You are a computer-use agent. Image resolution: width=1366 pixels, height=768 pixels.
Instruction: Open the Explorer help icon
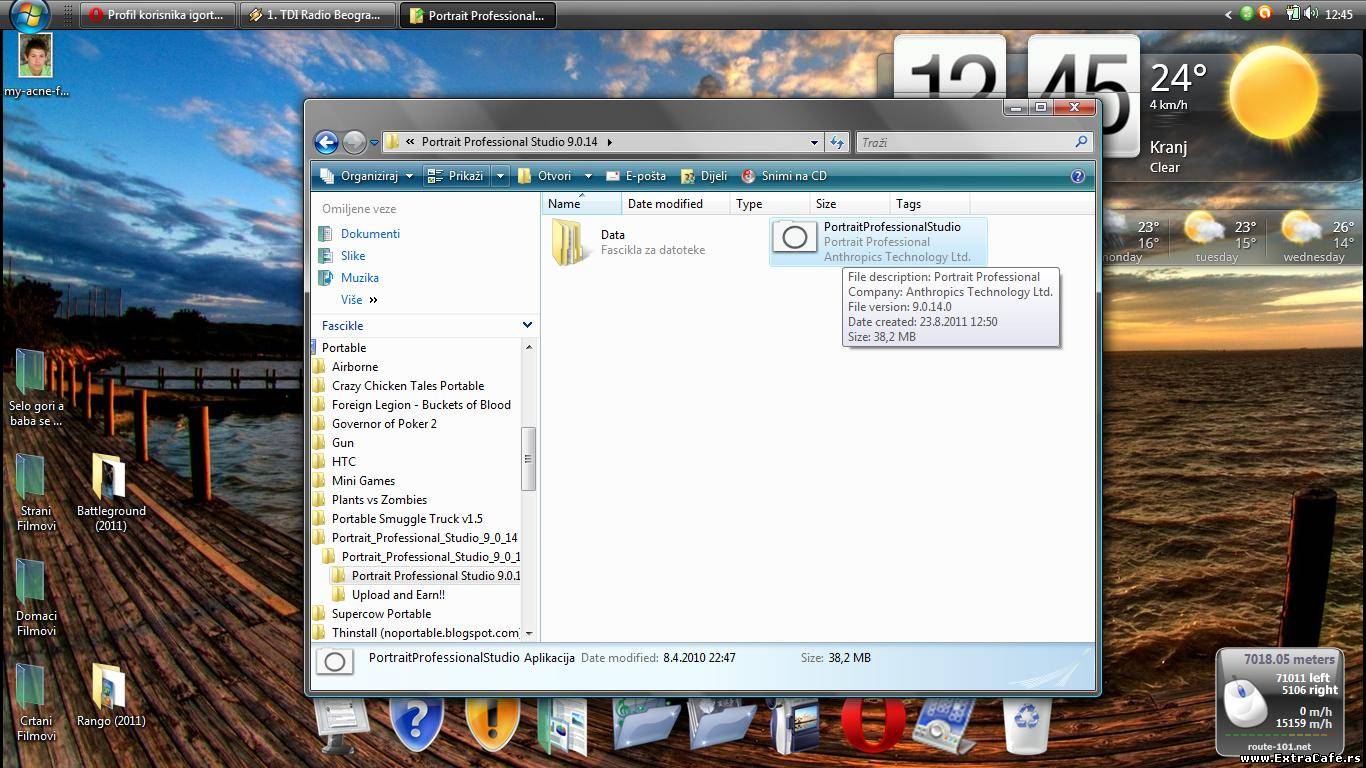point(1078,176)
